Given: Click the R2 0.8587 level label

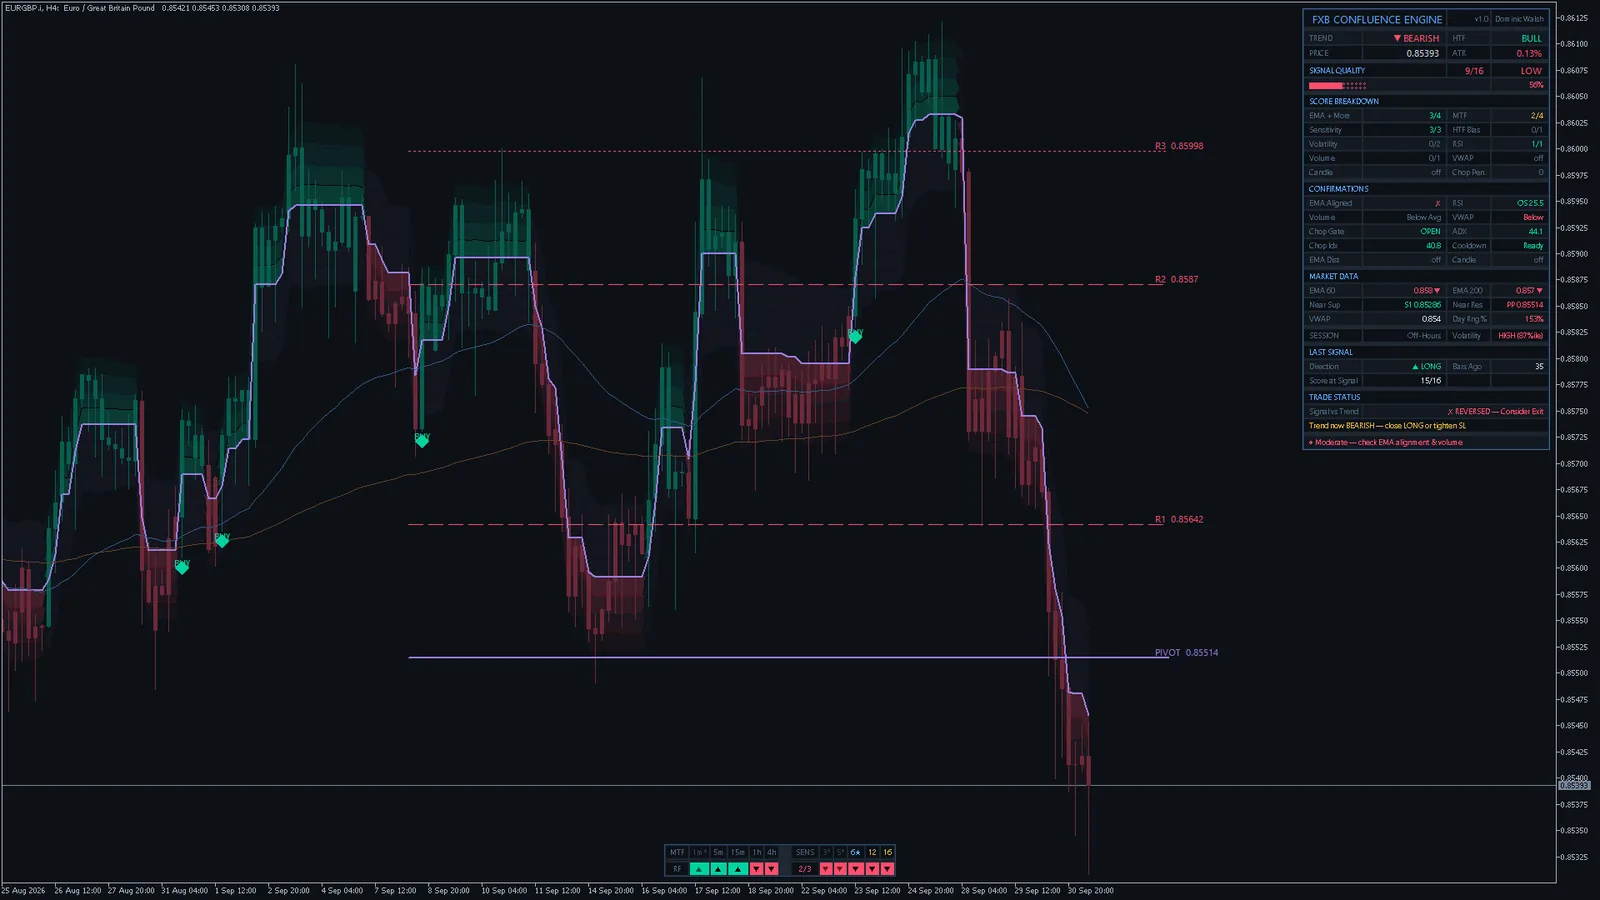Looking at the screenshot, I should coord(1176,280).
